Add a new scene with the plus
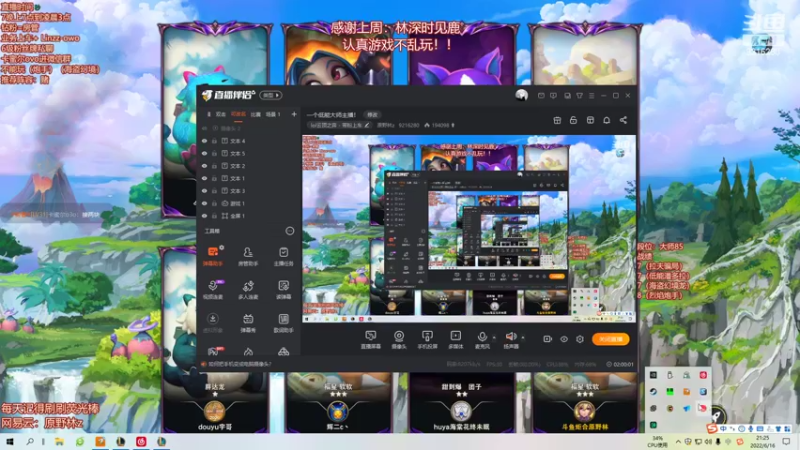 (x=294, y=114)
